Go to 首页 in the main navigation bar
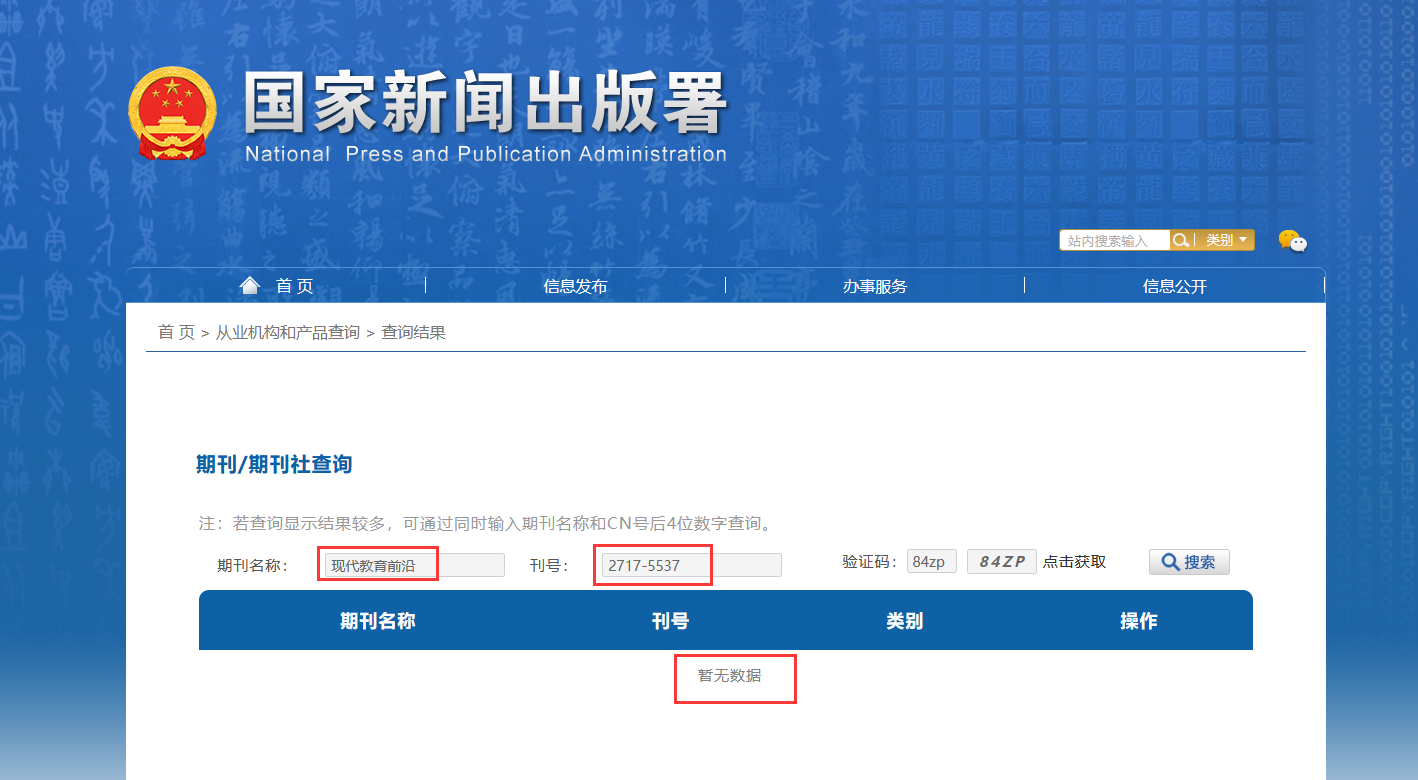Image resolution: width=1418 pixels, height=780 pixels. (277, 286)
